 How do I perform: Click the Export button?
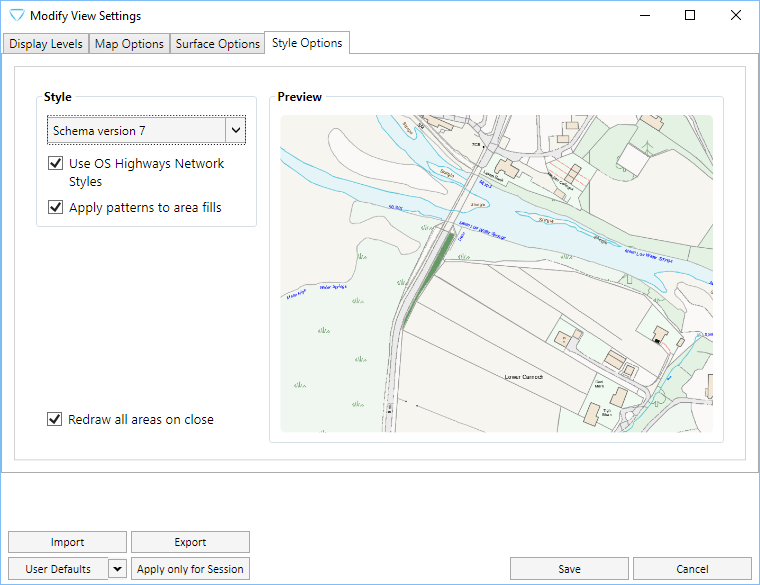click(x=190, y=542)
